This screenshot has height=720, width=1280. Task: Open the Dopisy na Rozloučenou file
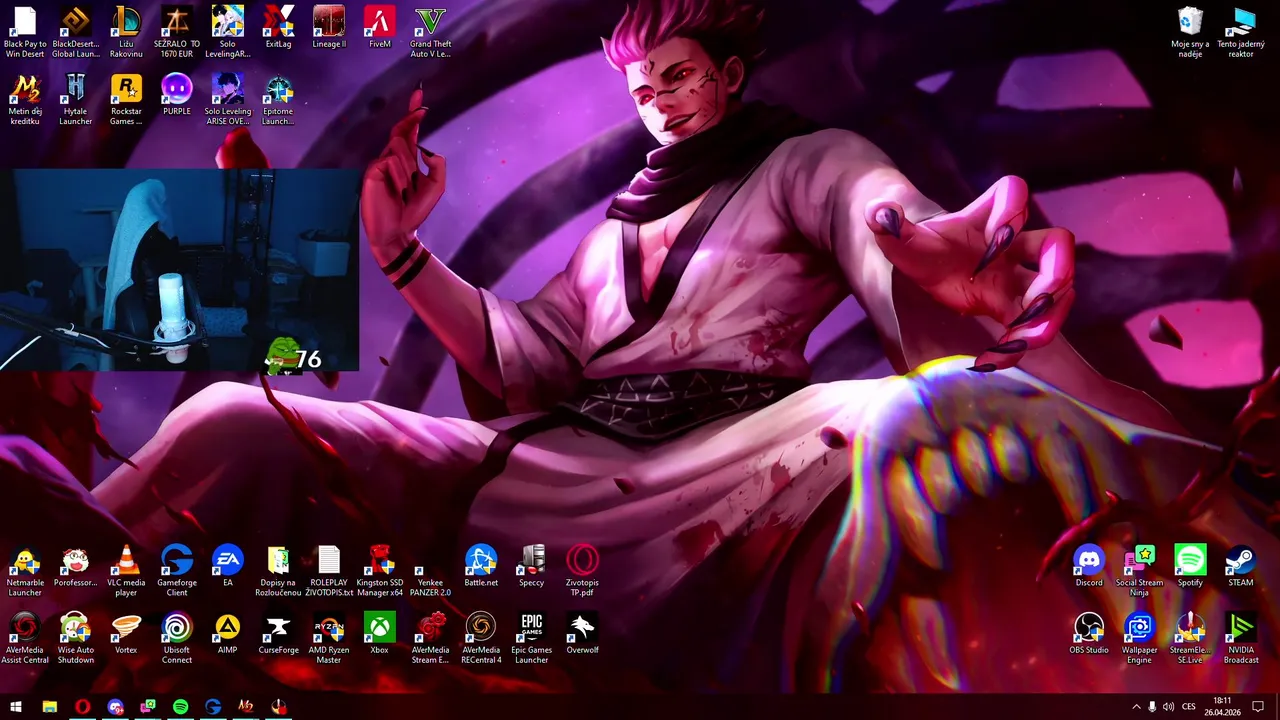[x=278, y=571]
